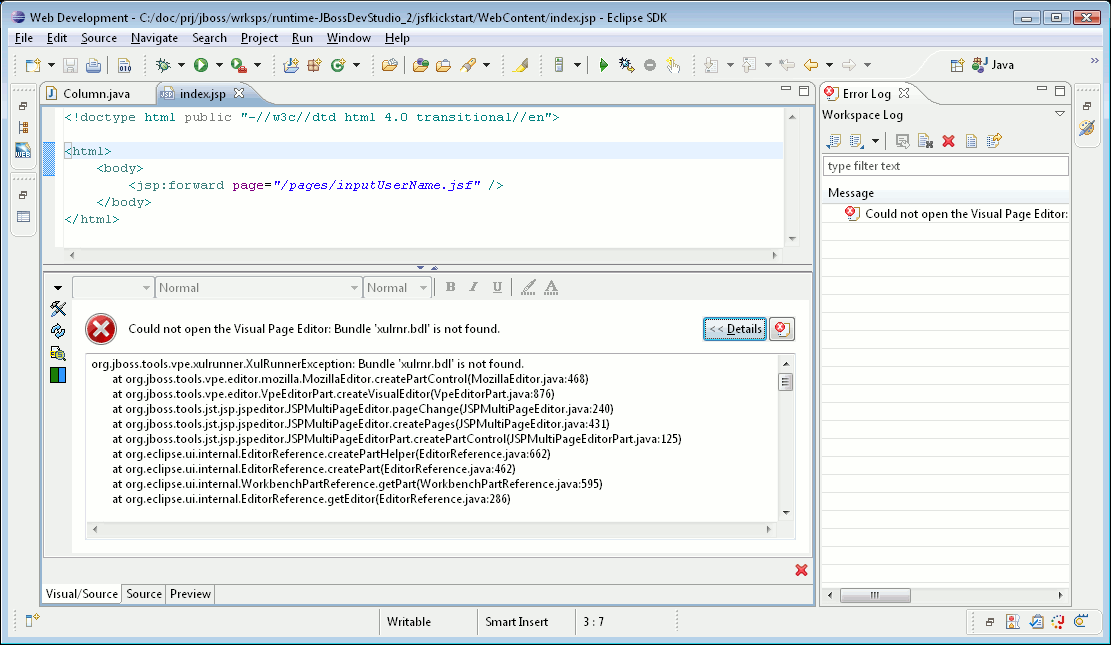Select the Visual/Source bottom tab
Viewport: 1111px width, 645px height.
81,594
